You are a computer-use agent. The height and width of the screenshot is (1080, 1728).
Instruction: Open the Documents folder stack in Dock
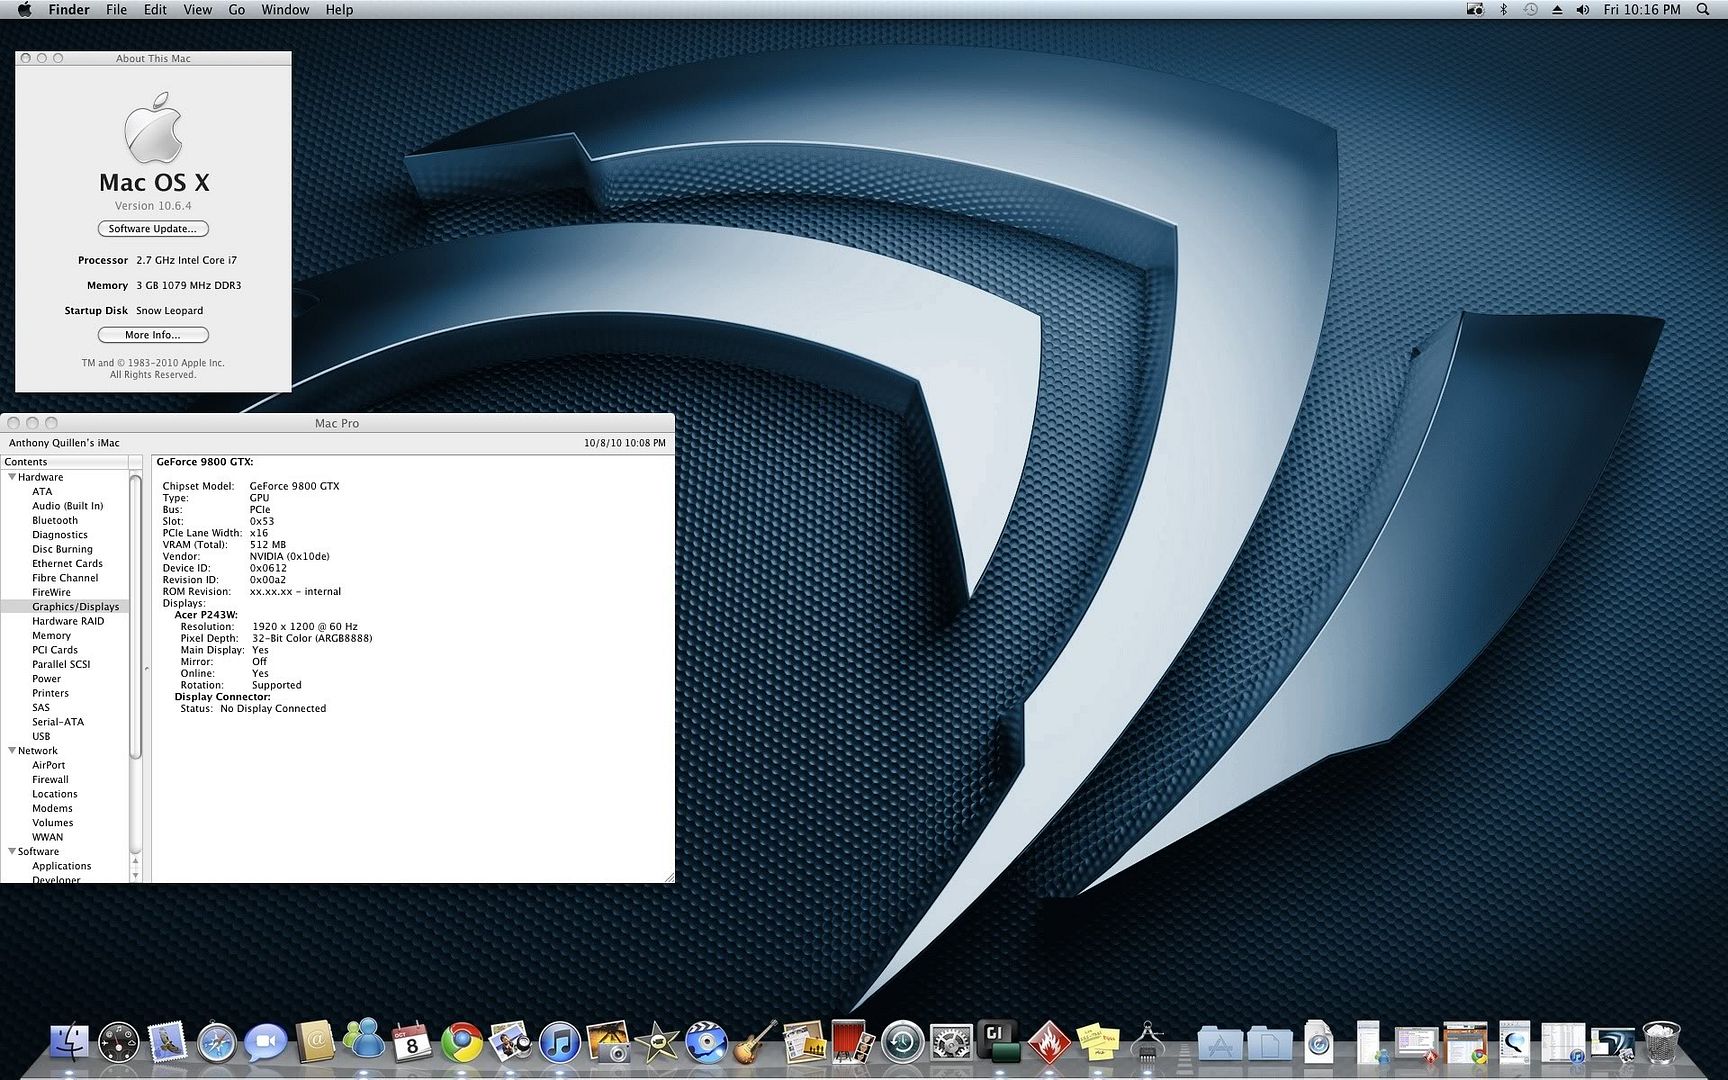[x=1270, y=1045]
